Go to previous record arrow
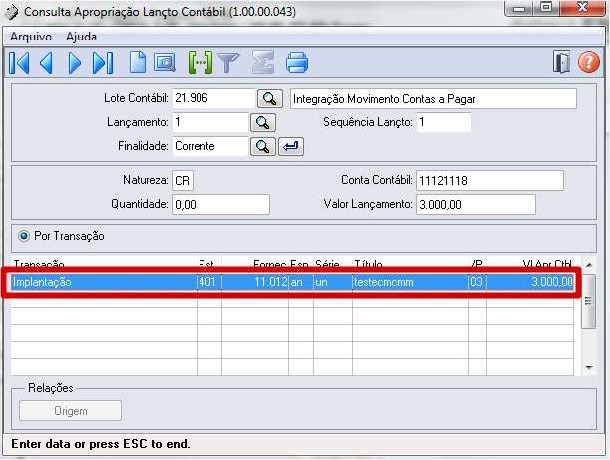 [x=46, y=63]
